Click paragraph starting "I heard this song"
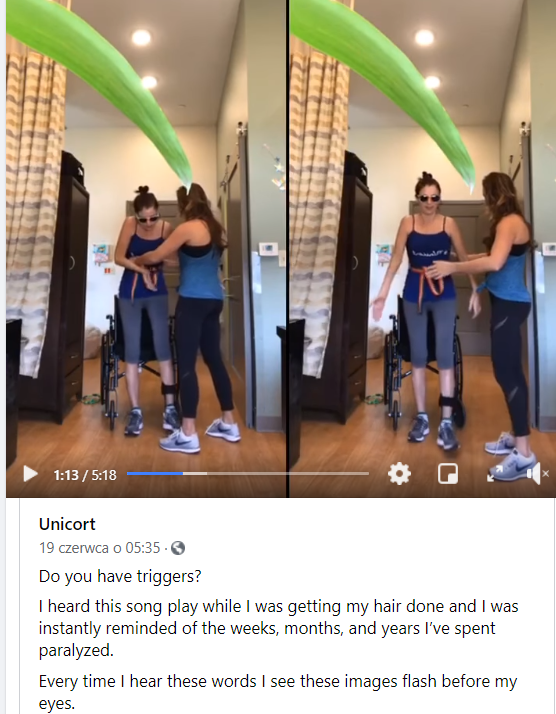 pos(278,628)
